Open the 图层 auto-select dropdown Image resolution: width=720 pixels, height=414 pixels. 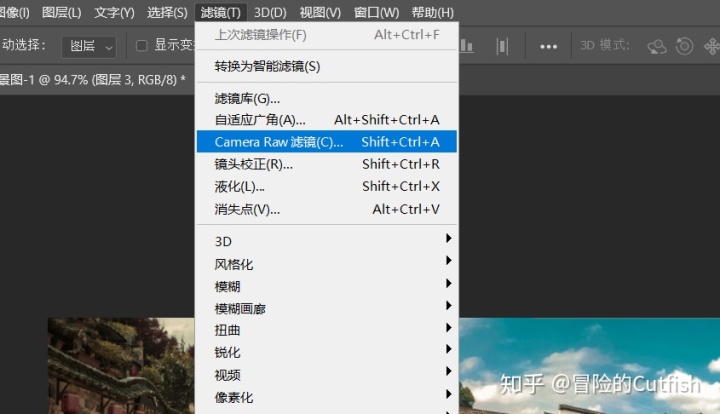coord(89,46)
